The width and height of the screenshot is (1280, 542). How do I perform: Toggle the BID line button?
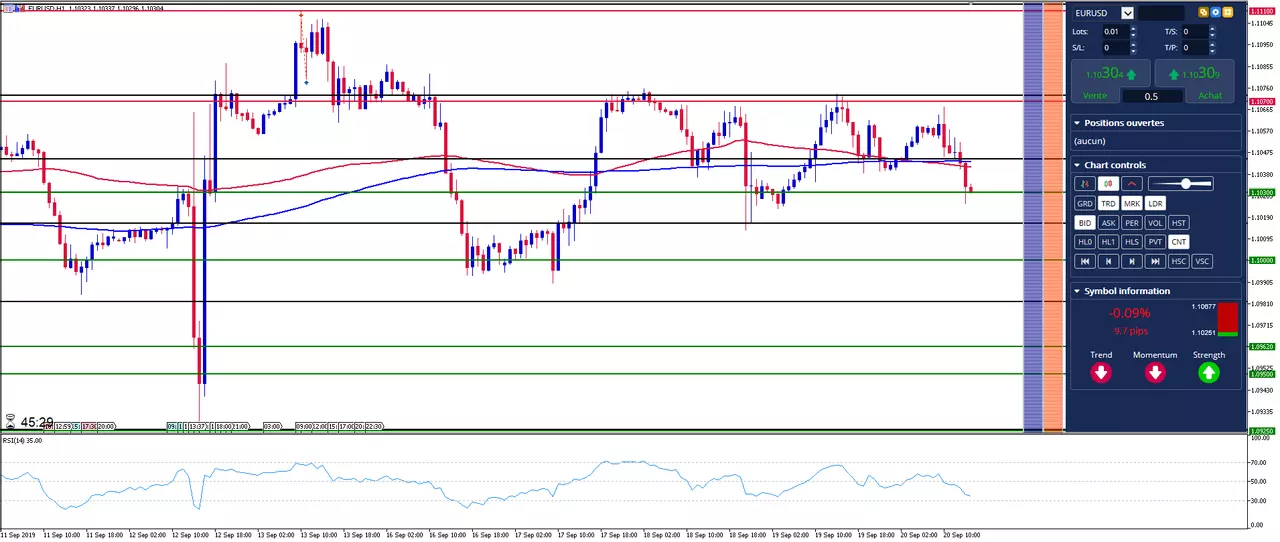tap(1085, 223)
